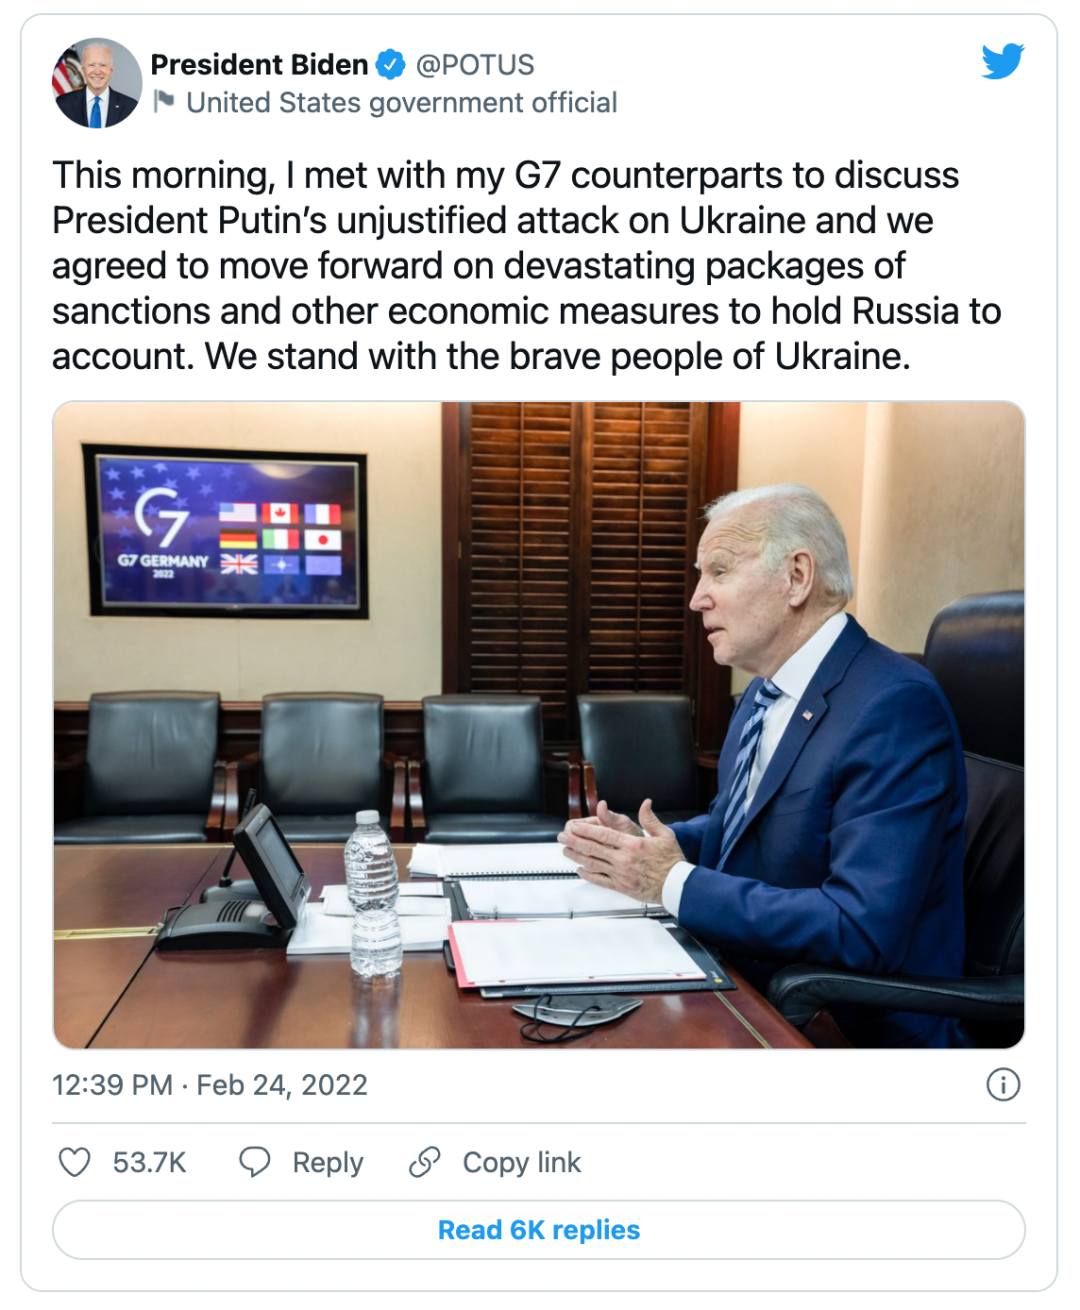Click the tweet text about G7 counterparts
Viewport: 1080px width, 1310px height.
(527, 266)
